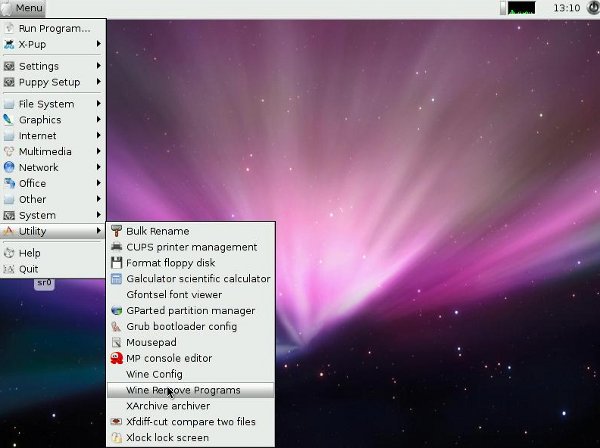Expand the Multimedia submenu arrow
Screen dimensions: 600x448
click(99, 151)
